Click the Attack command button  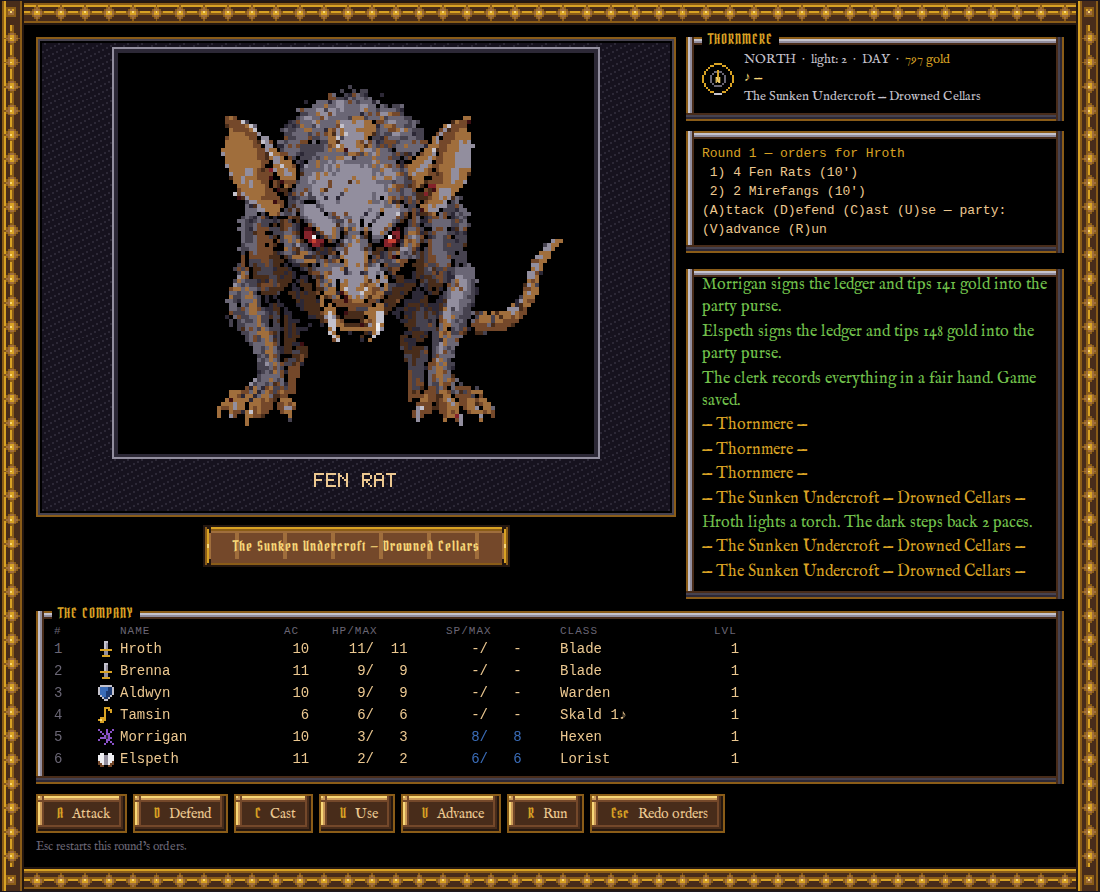click(x=81, y=813)
